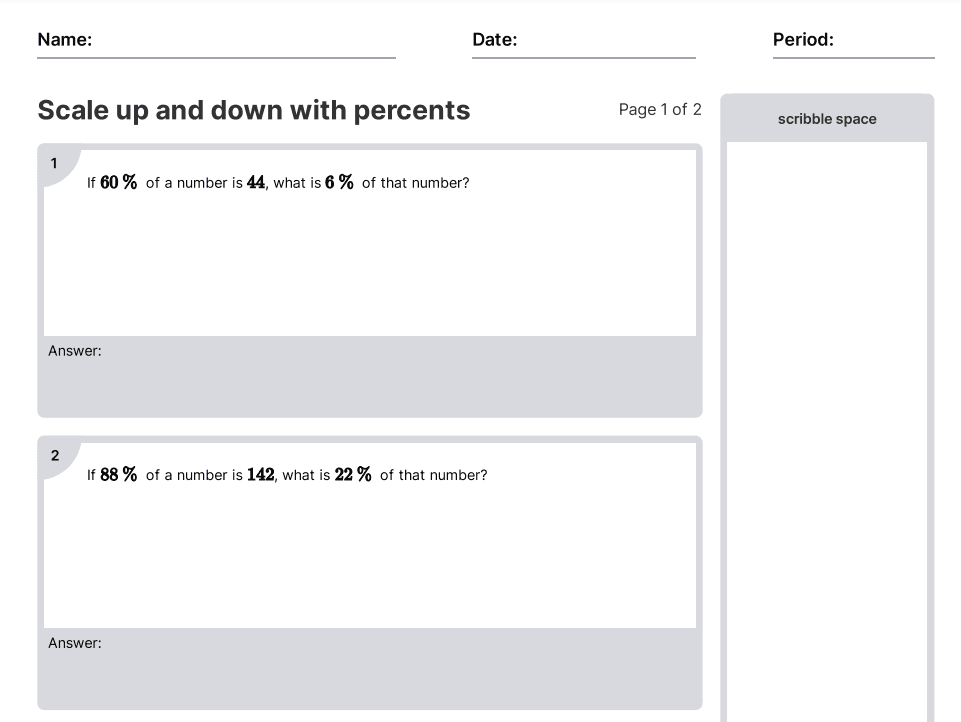Click the value 44 in question 1
Viewport: 961px width, 722px height.
(256, 183)
